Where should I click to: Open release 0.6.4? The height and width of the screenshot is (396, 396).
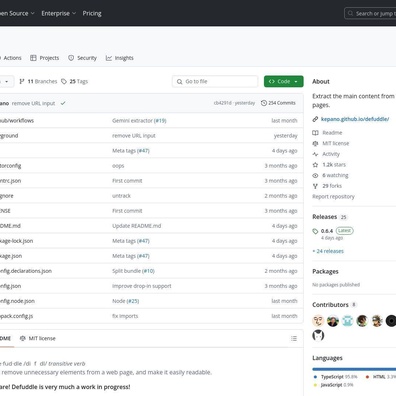pos(327,231)
